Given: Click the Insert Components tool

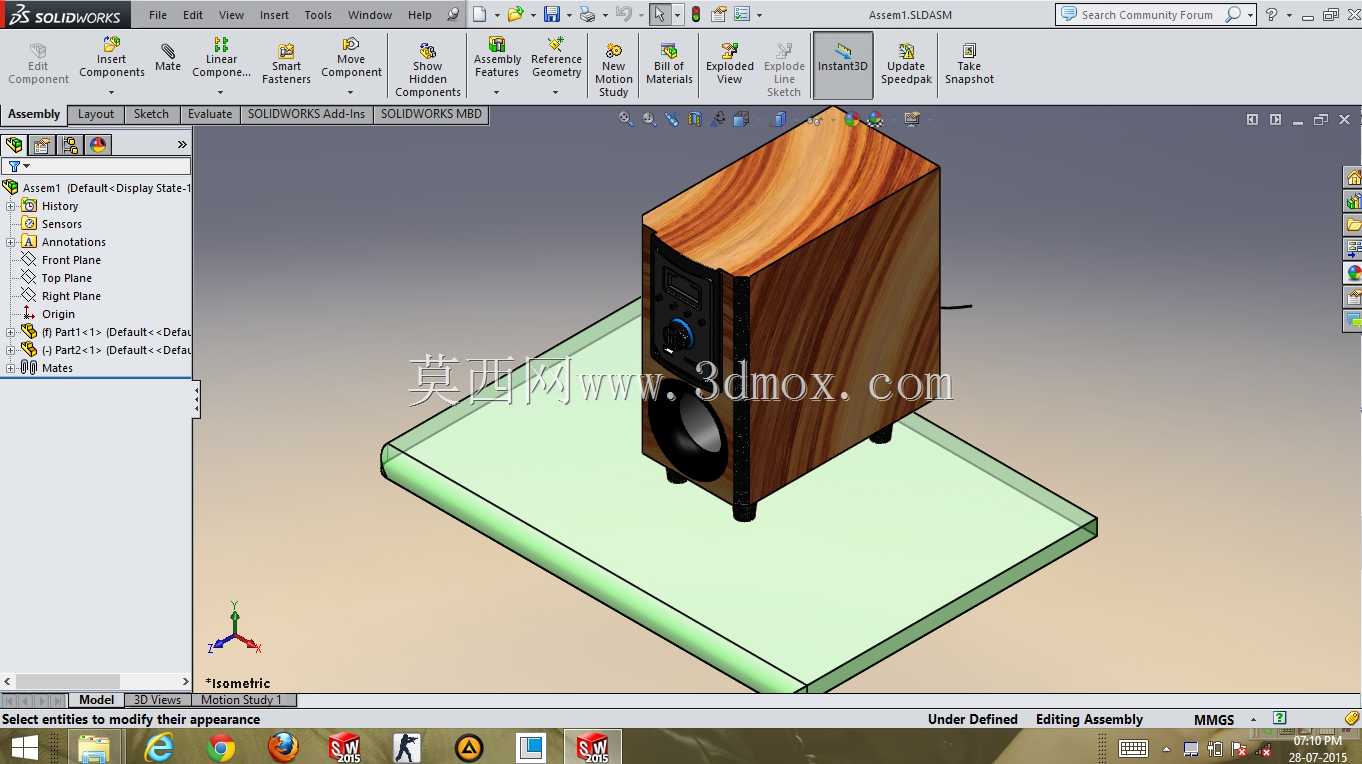Looking at the screenshot, I should tap(112, 58).
